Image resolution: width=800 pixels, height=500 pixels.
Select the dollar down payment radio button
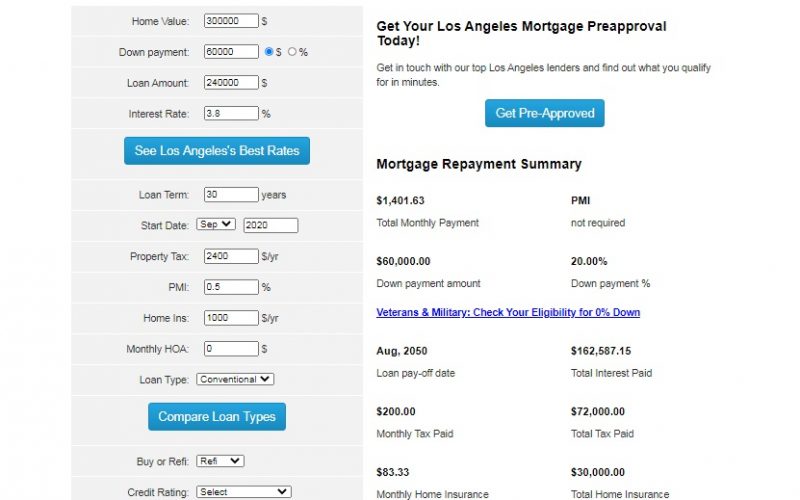coord(269,52)
